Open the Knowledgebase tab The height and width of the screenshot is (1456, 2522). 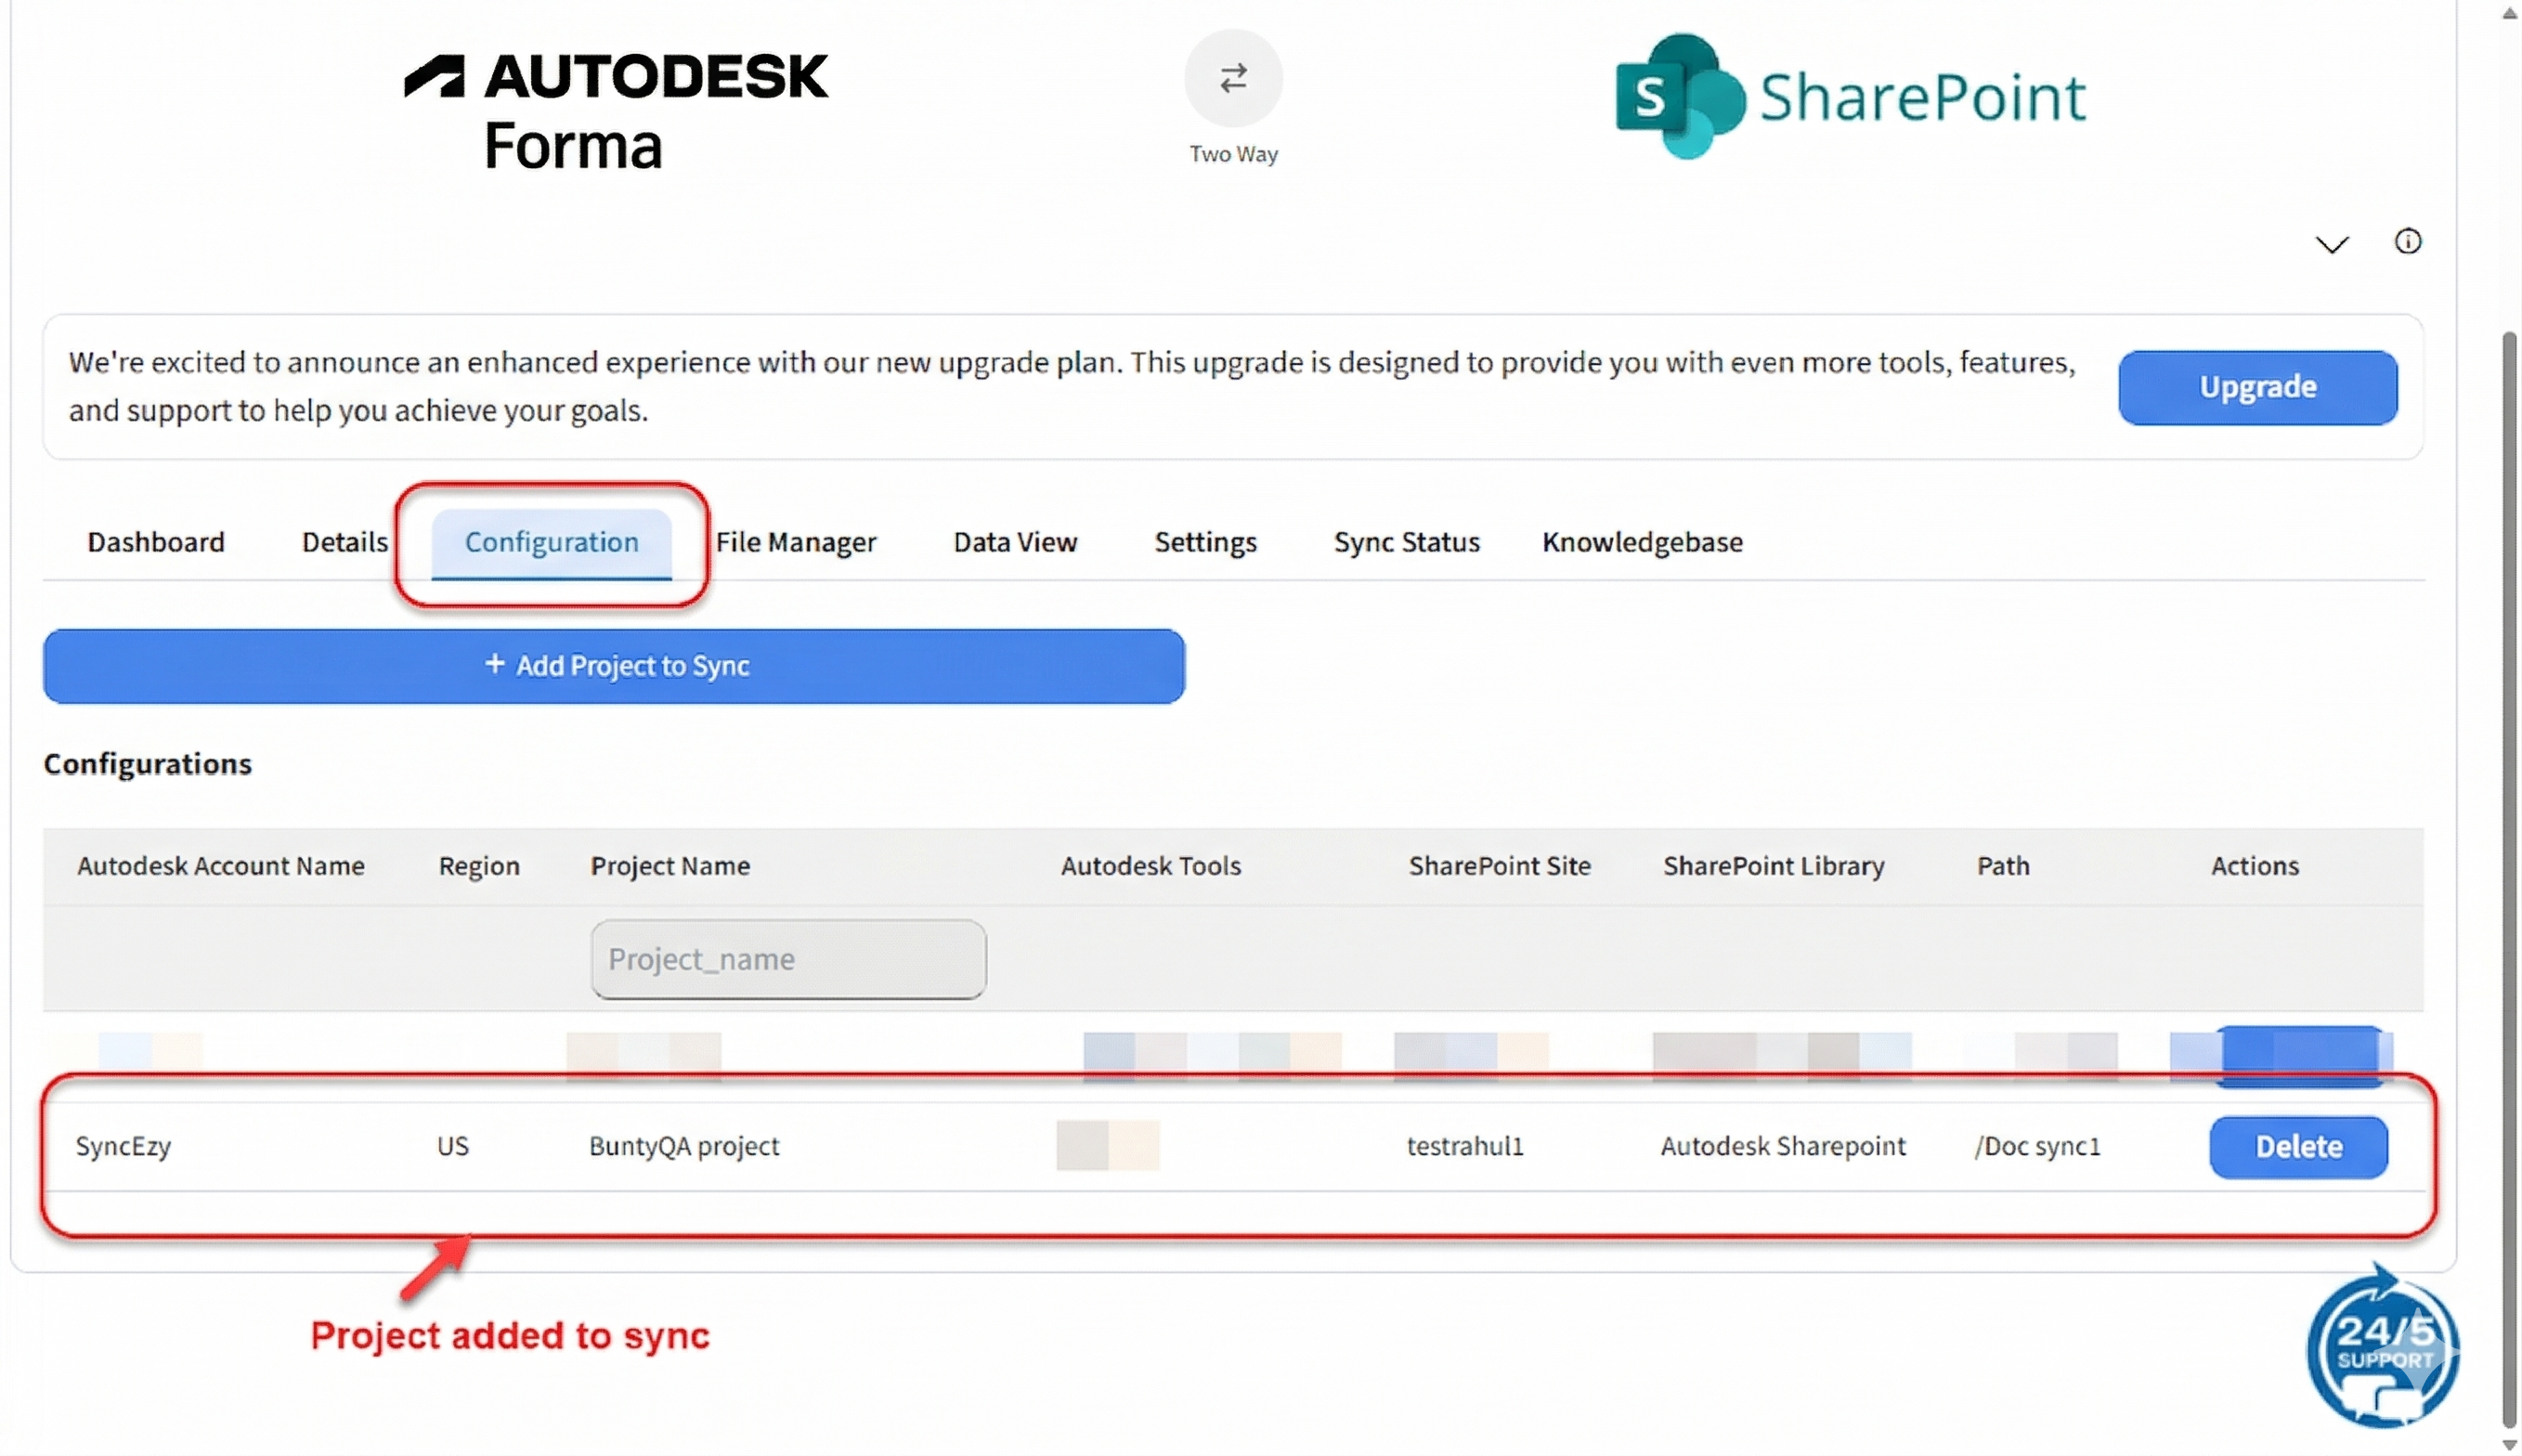click(1641, 542)
